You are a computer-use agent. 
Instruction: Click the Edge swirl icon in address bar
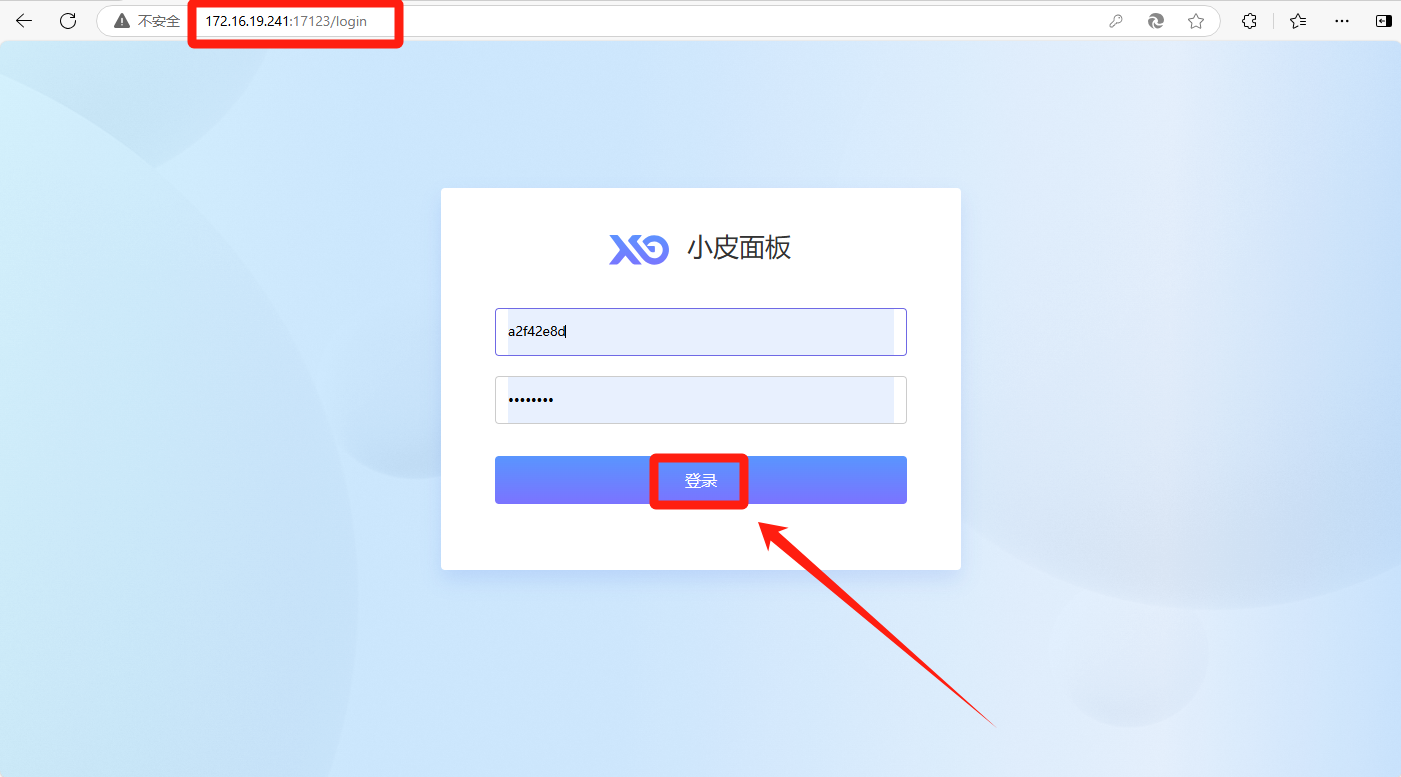(x=1156, y=21)
